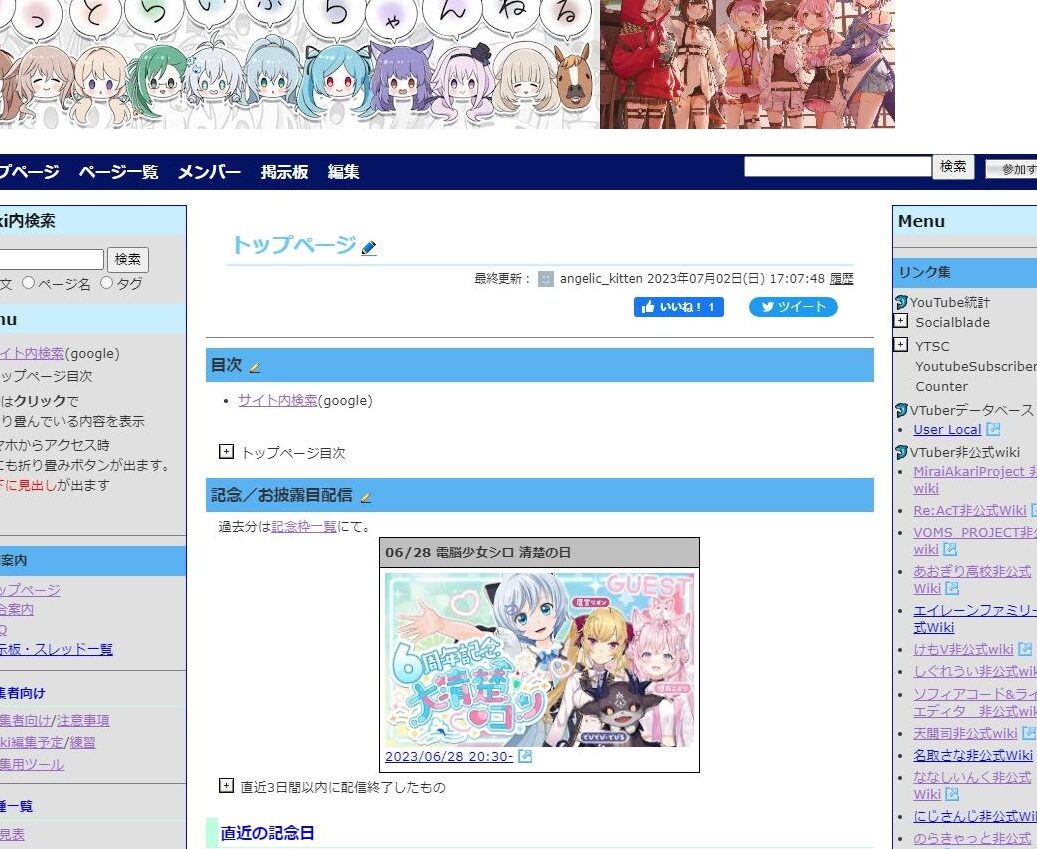Click the external link icon after あおぎり高校非公式 Wiki
Viewport: 1037px width, 849px height.
pos(952,588)
